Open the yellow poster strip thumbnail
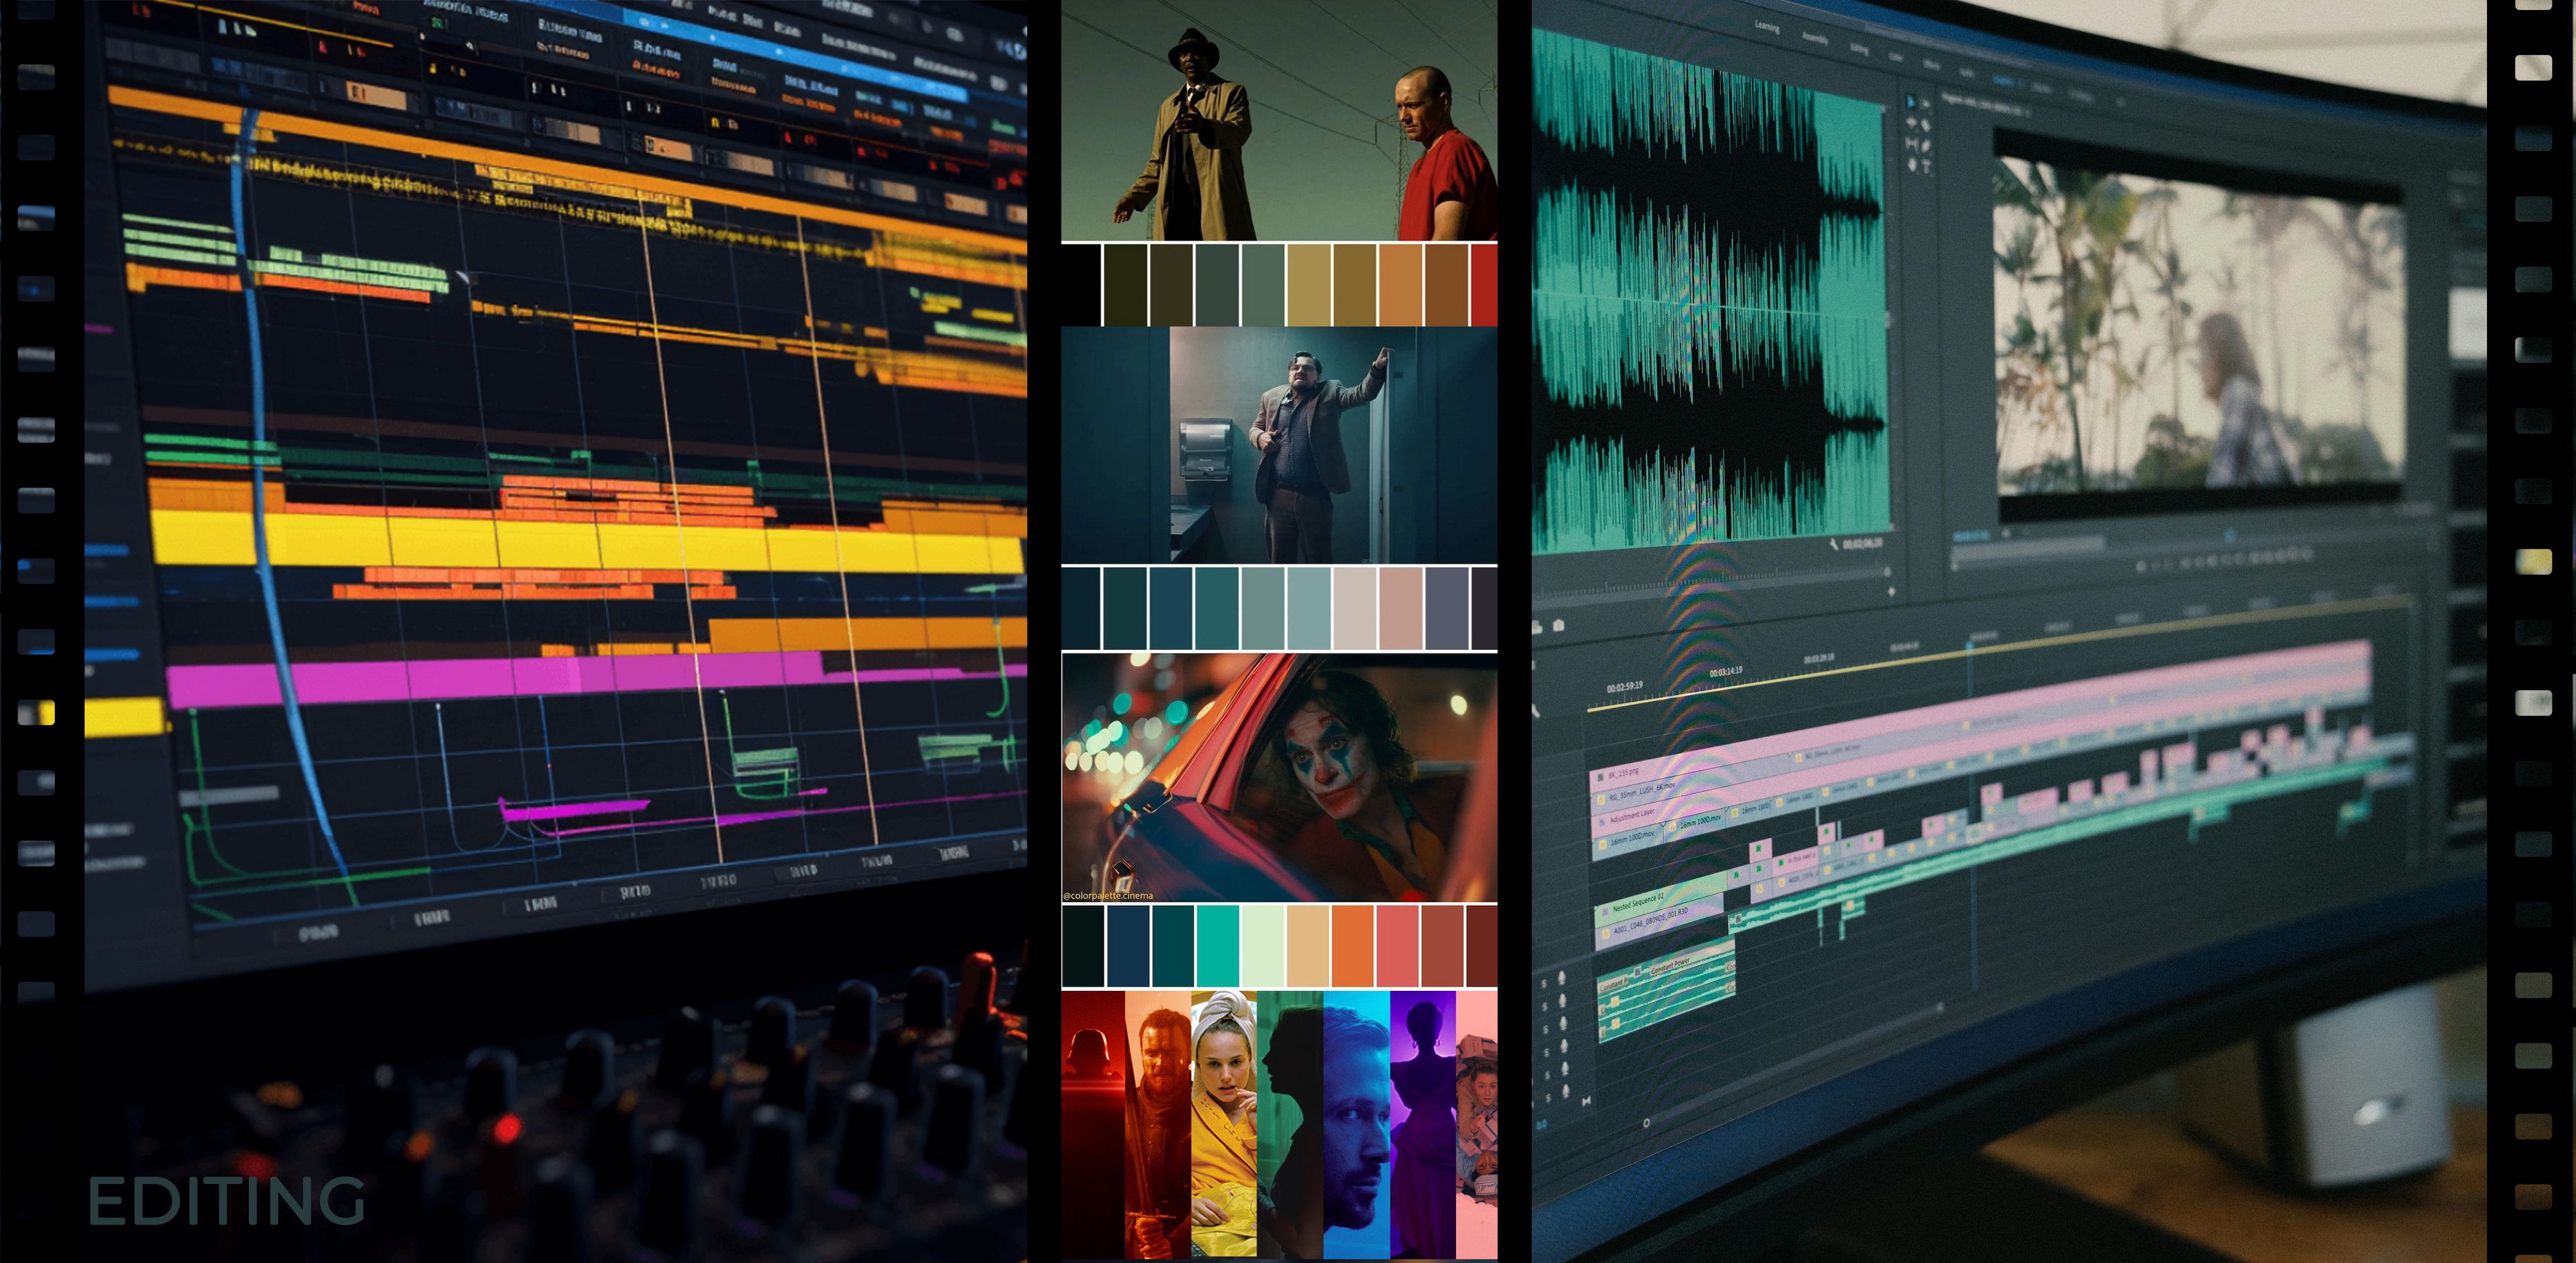 click(x=1224, y=1124)
